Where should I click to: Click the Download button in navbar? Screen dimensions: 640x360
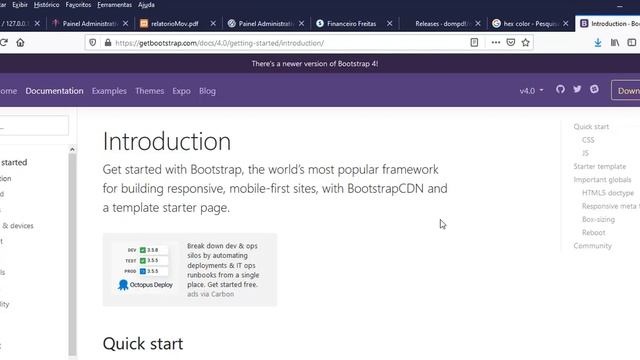[626, 90]
